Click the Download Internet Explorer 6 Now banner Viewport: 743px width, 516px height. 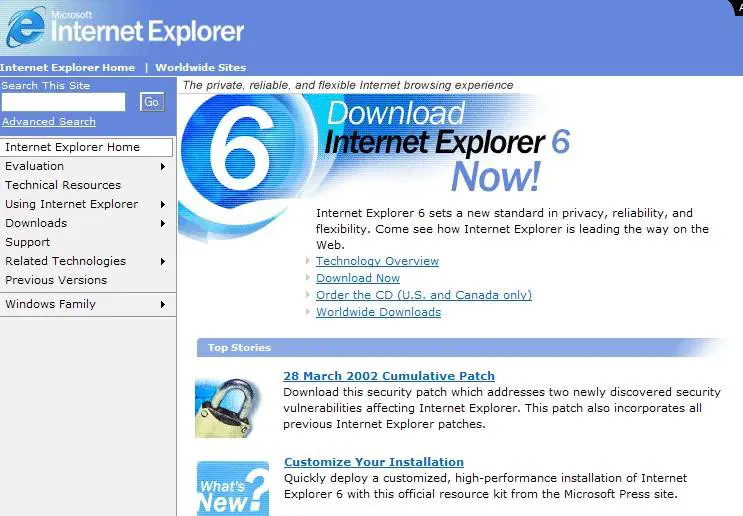pos(446,145)
